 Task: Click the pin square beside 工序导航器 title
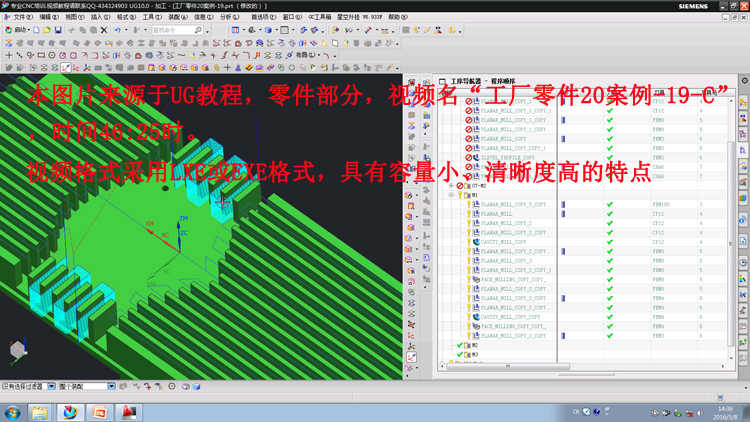442,81
